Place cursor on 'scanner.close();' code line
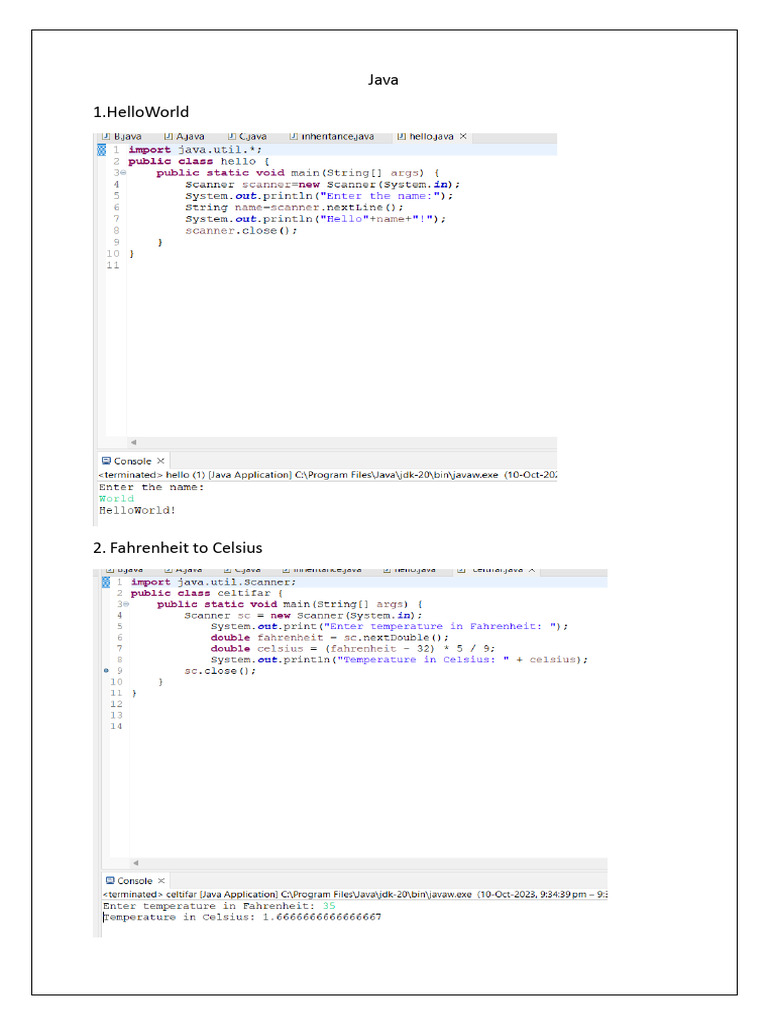Image resolution: width=768 pixels, height=1024 pixels. coord(241,231)
